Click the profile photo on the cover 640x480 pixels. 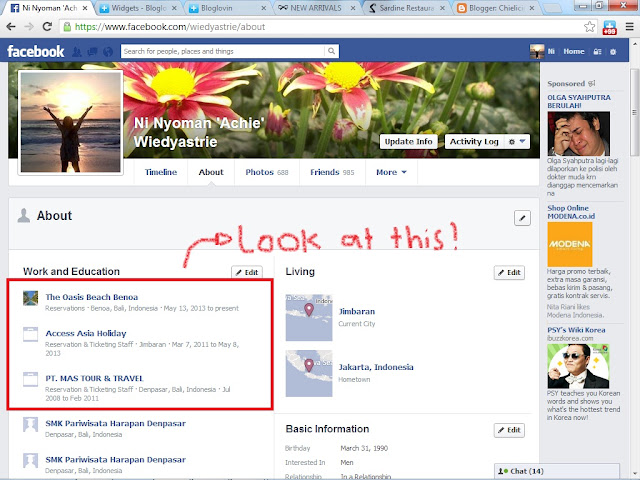pyautogui.click(x=71, y=122)
